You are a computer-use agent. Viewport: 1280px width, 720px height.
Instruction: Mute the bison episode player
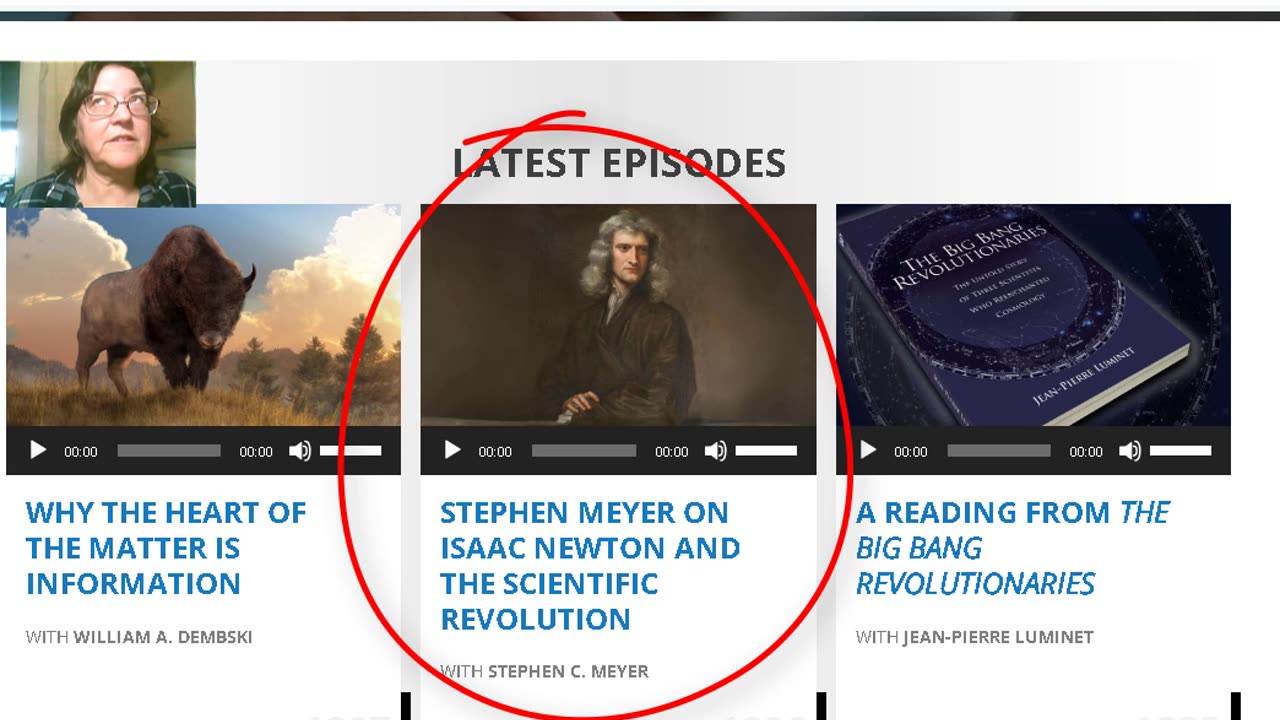pyautogui.click(x=300, y=451)
